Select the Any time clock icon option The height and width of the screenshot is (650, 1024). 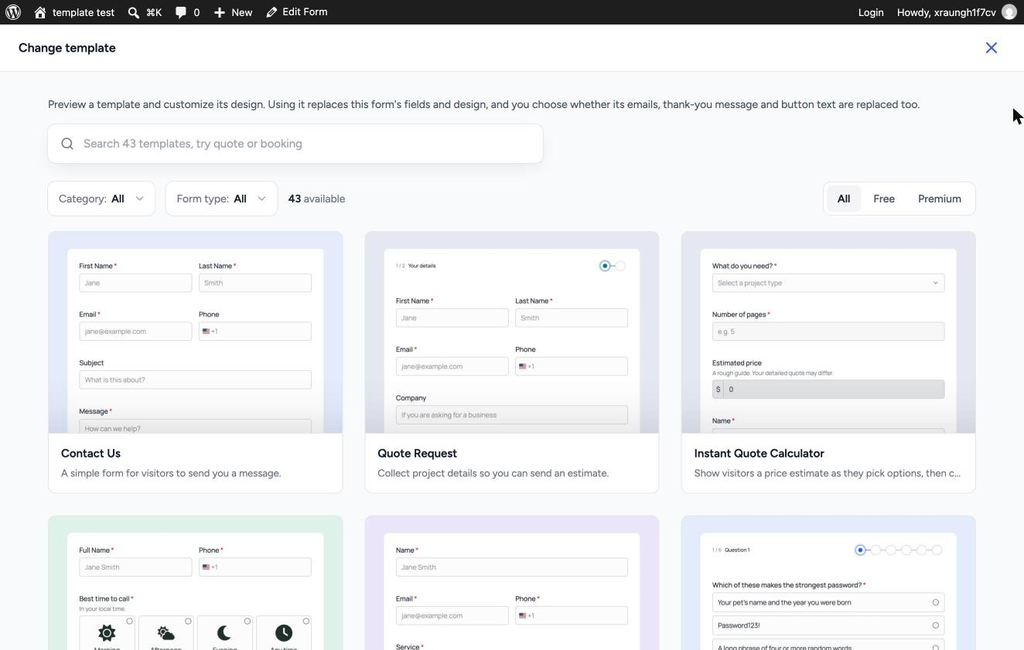pos(283,632)
